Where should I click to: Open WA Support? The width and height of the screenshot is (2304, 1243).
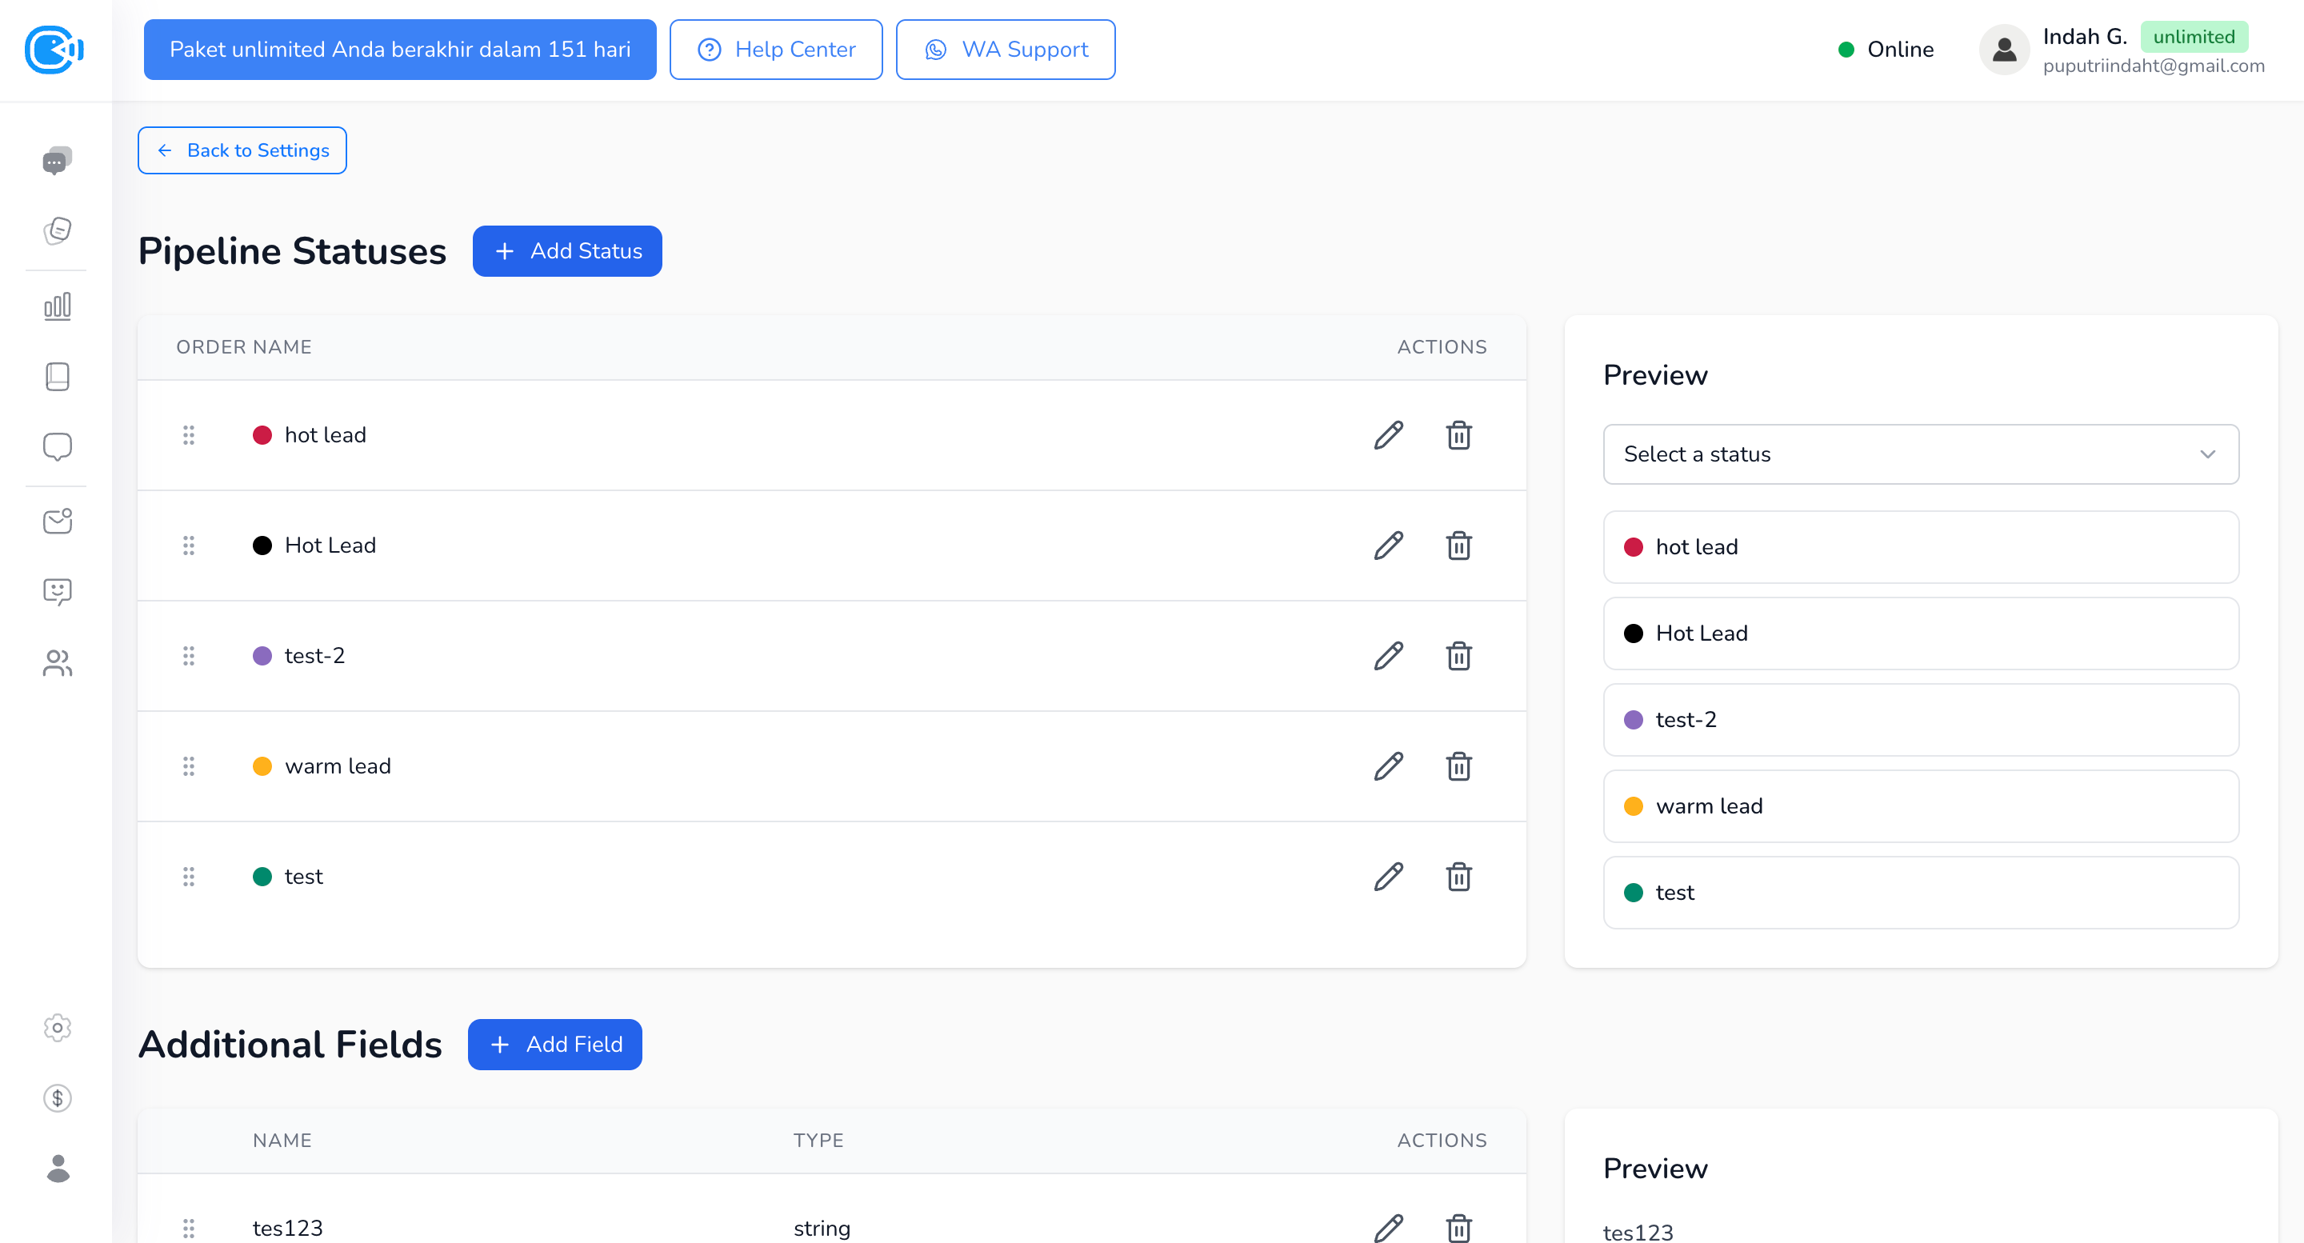tap(1005, 50)
